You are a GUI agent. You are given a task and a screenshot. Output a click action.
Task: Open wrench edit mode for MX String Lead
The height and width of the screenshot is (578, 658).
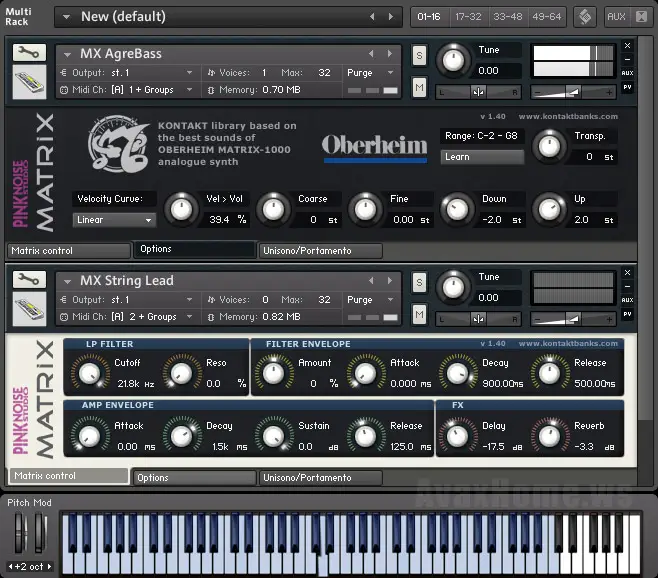click(29, 280)
